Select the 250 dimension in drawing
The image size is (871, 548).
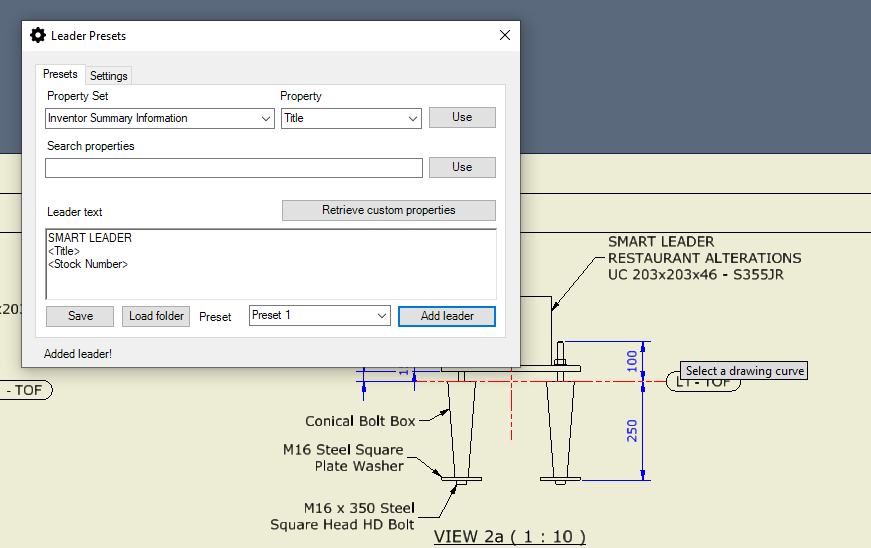click(x=632, y=431)
